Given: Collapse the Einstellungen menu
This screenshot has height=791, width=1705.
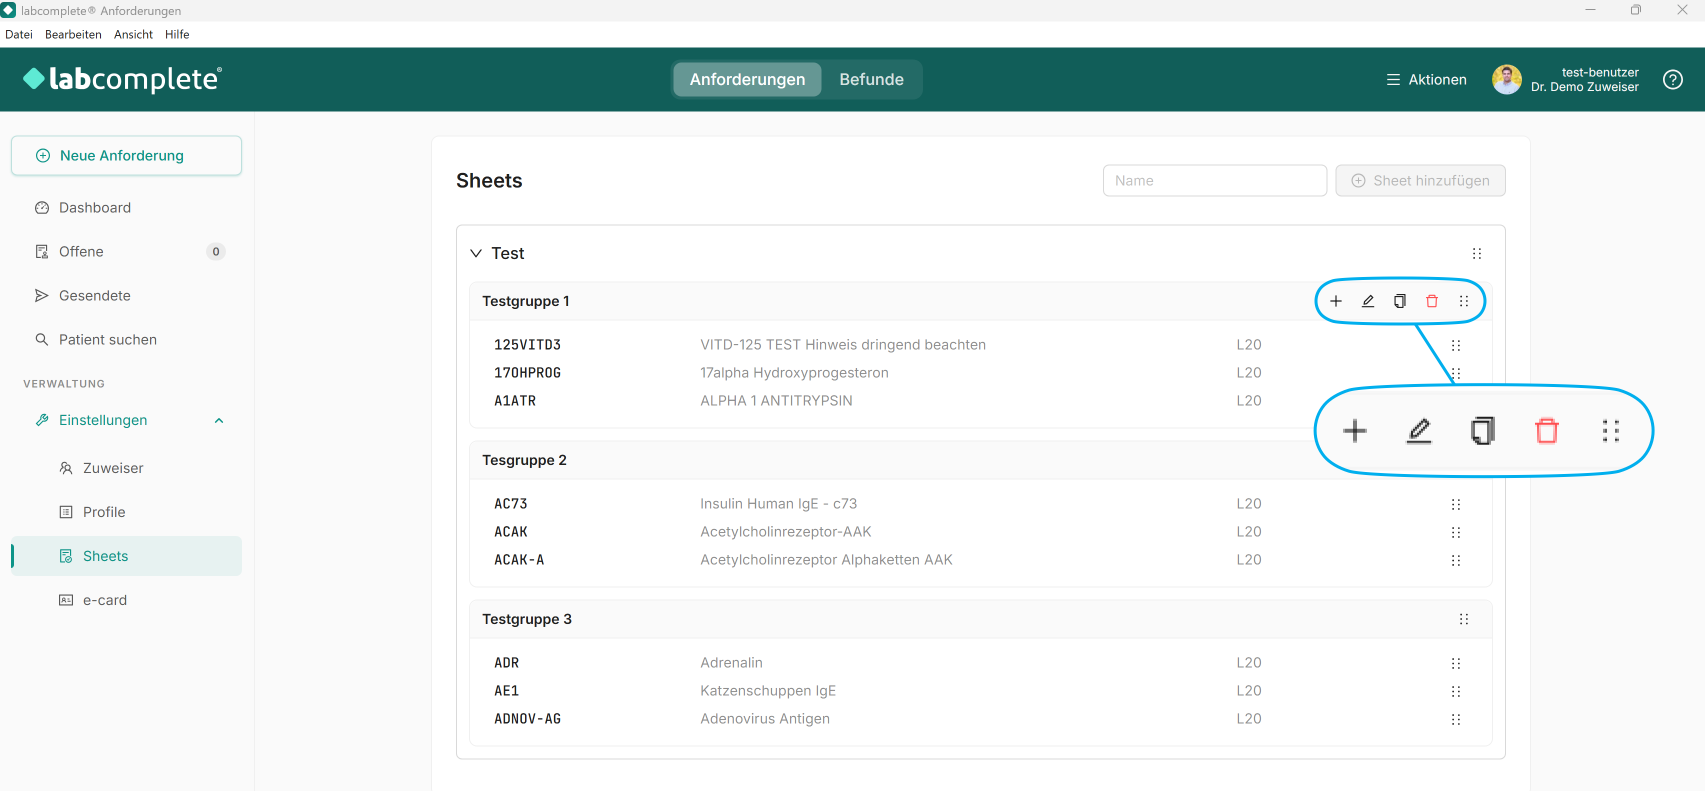Looking at the screenshot, I should (x=219, y=421).
